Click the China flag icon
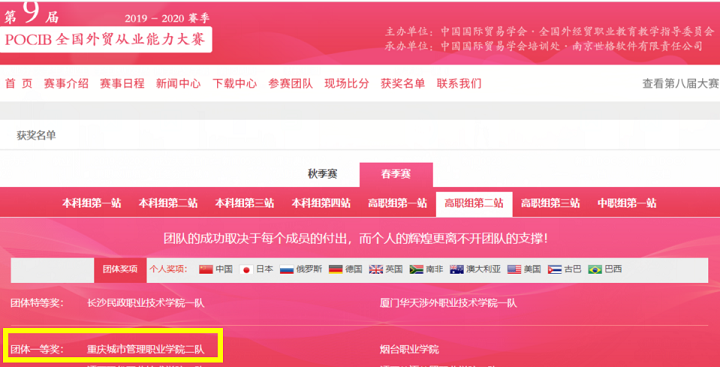This screenshot has height=367, width=720. (x=206, y=270)
